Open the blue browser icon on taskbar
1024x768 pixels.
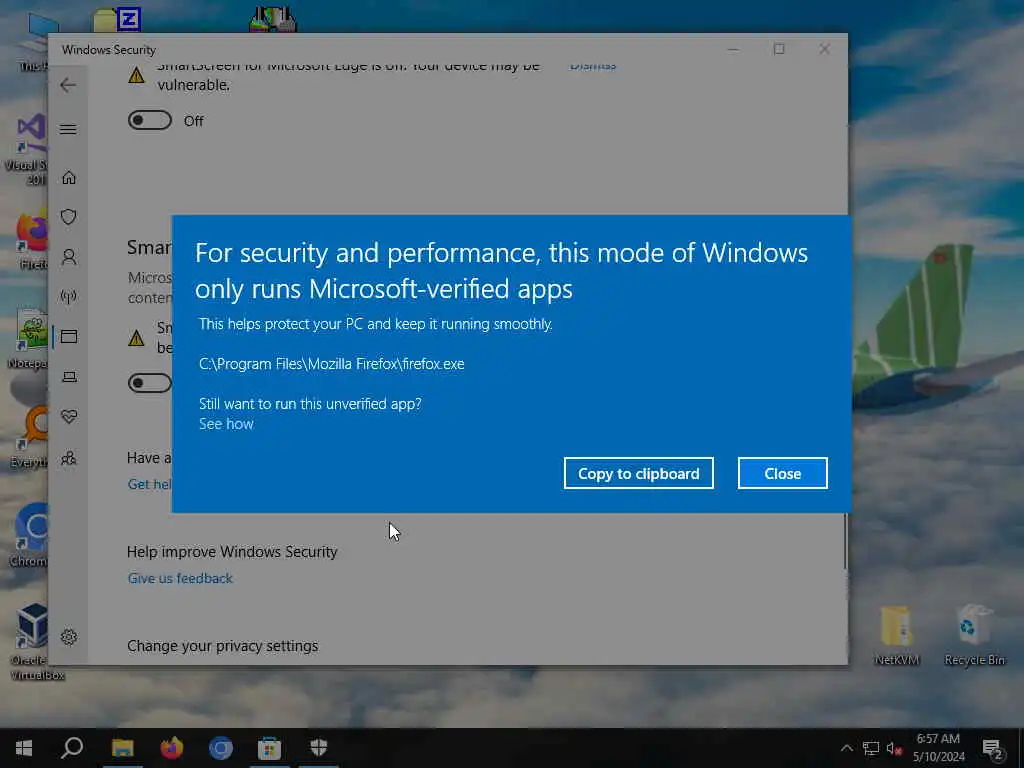pyautogui.click(x=221, y=748)
